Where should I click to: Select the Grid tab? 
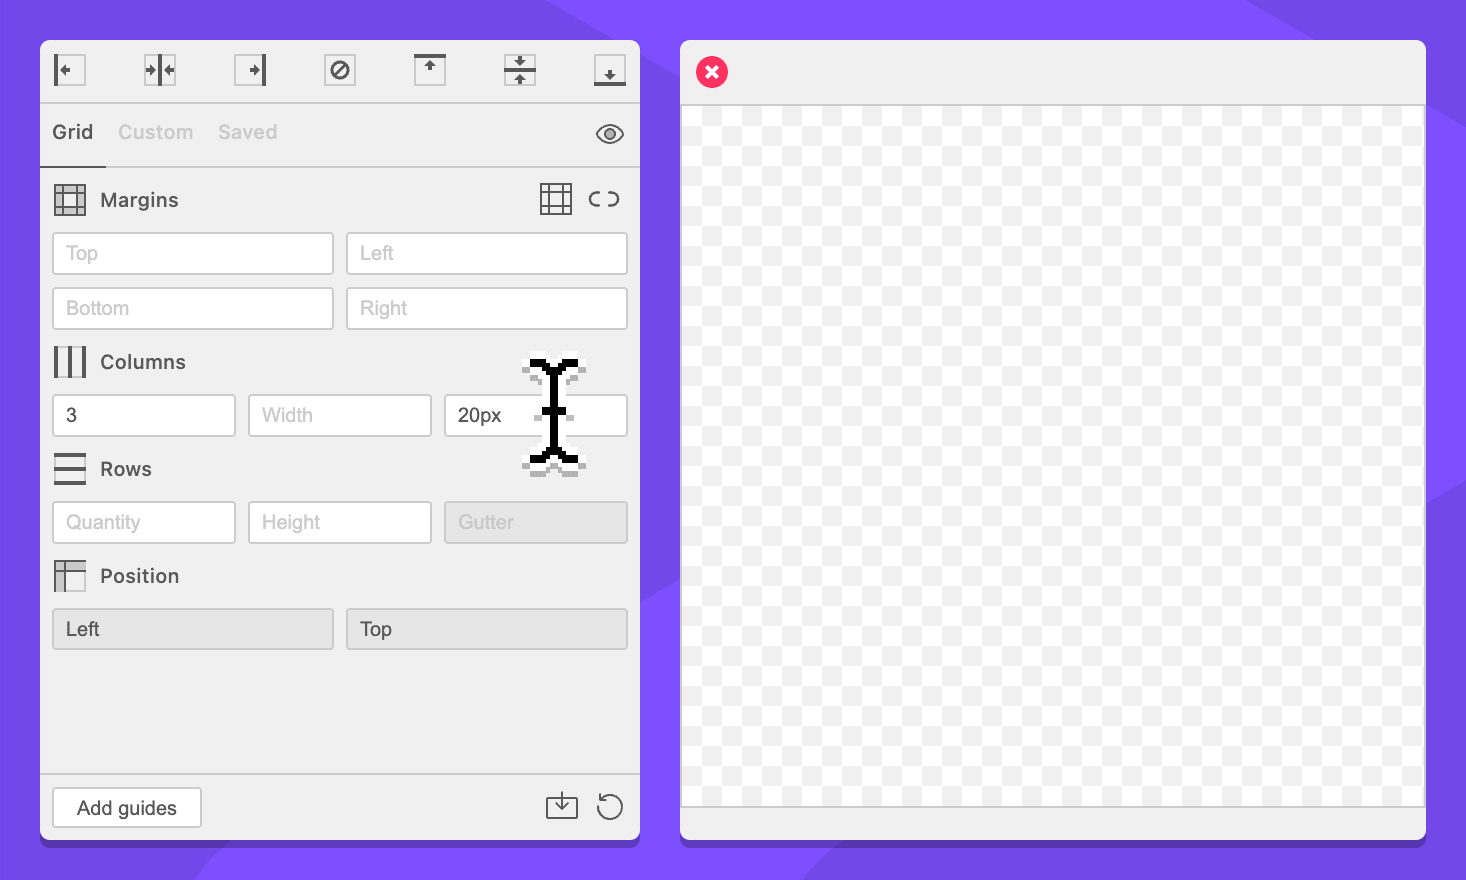click(72, 132)
